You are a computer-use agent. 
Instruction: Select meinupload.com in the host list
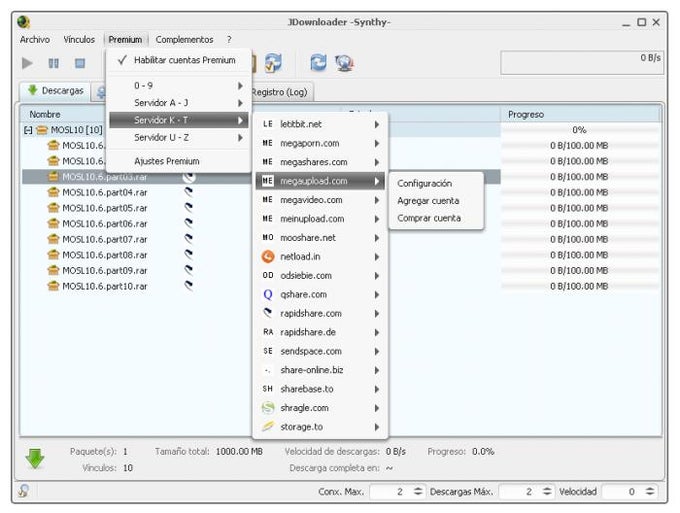(320, 219)
